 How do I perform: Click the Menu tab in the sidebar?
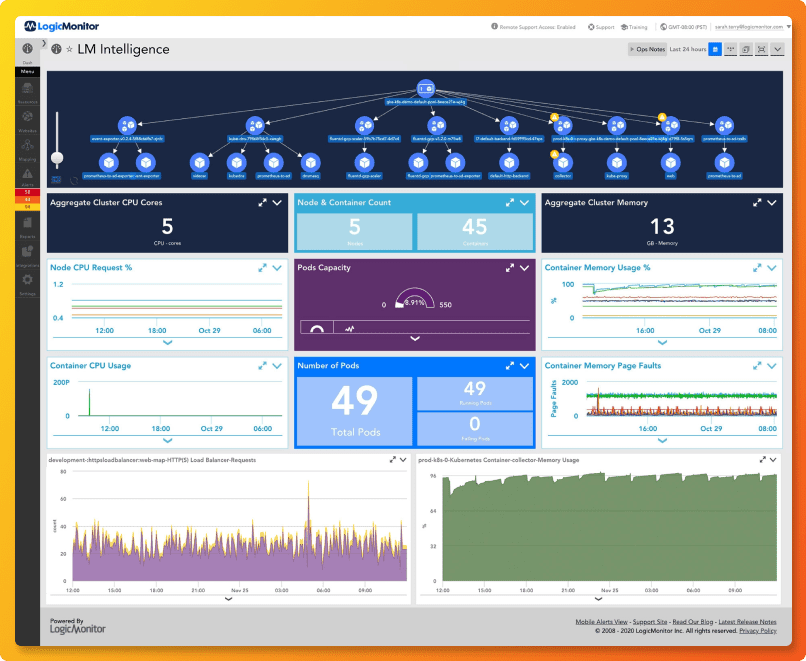point(27,71)
